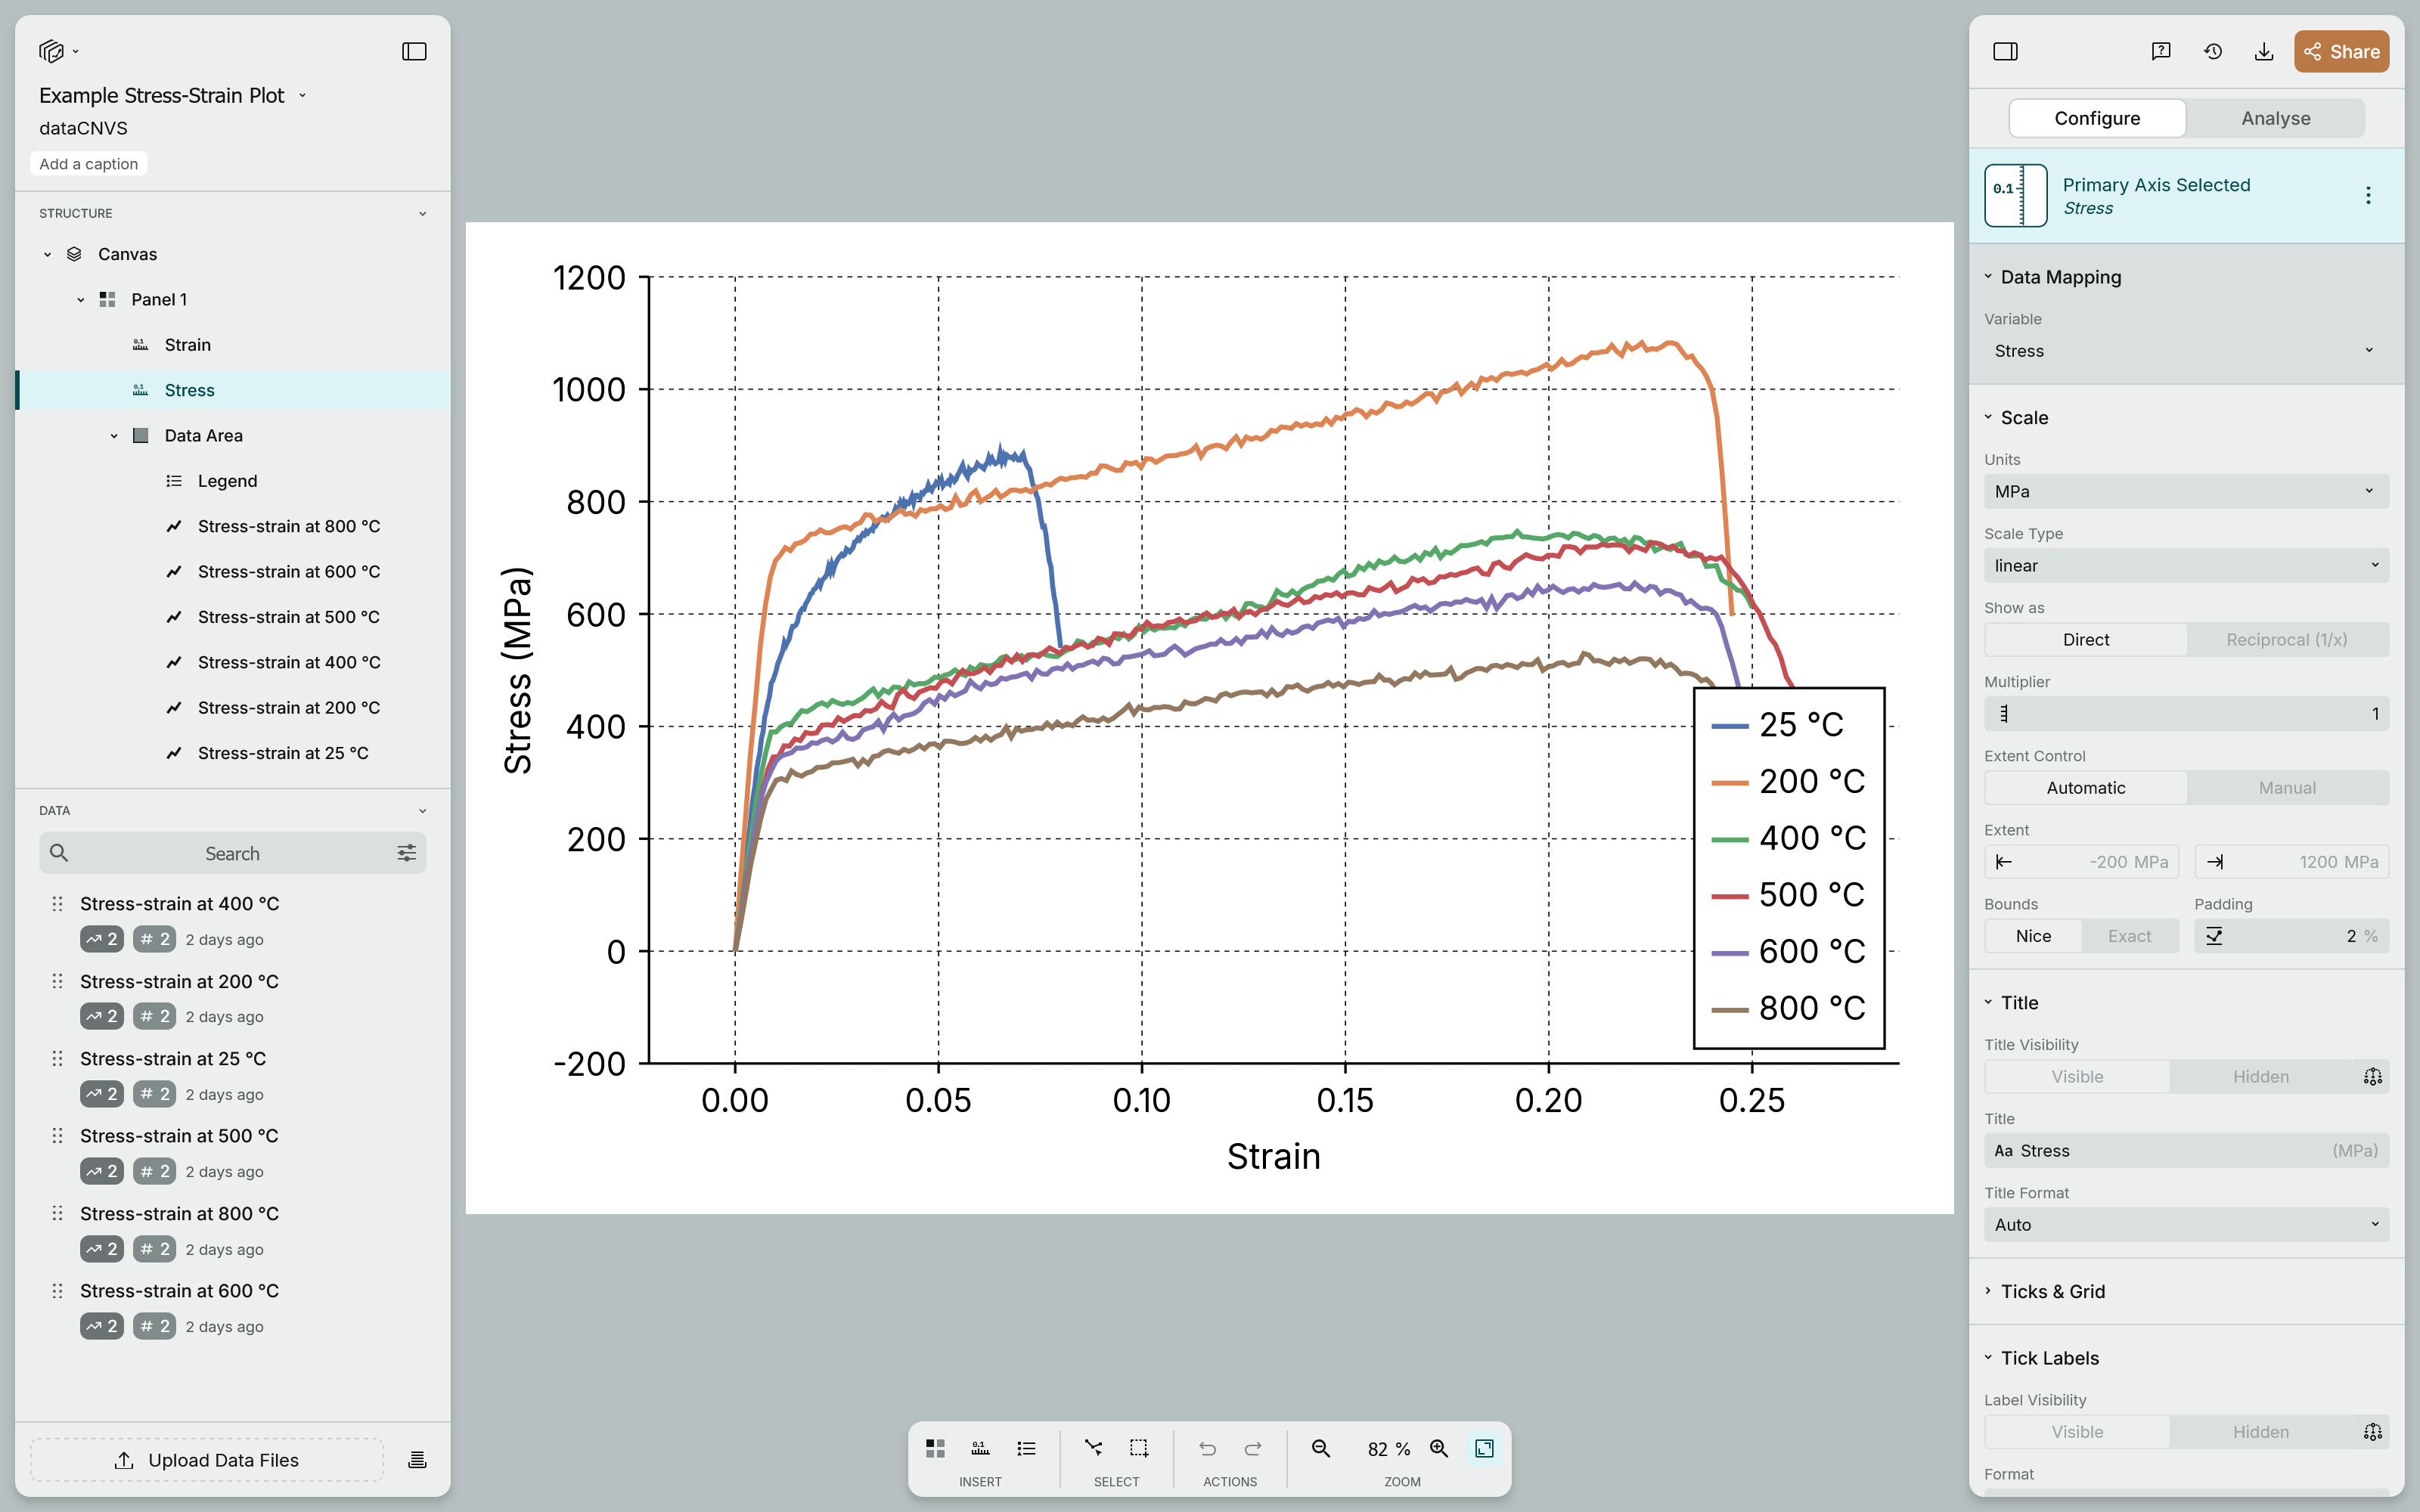Fit canvas to screen icon
The image size is (2420, 1512).
click(x=1484, y=1448)
